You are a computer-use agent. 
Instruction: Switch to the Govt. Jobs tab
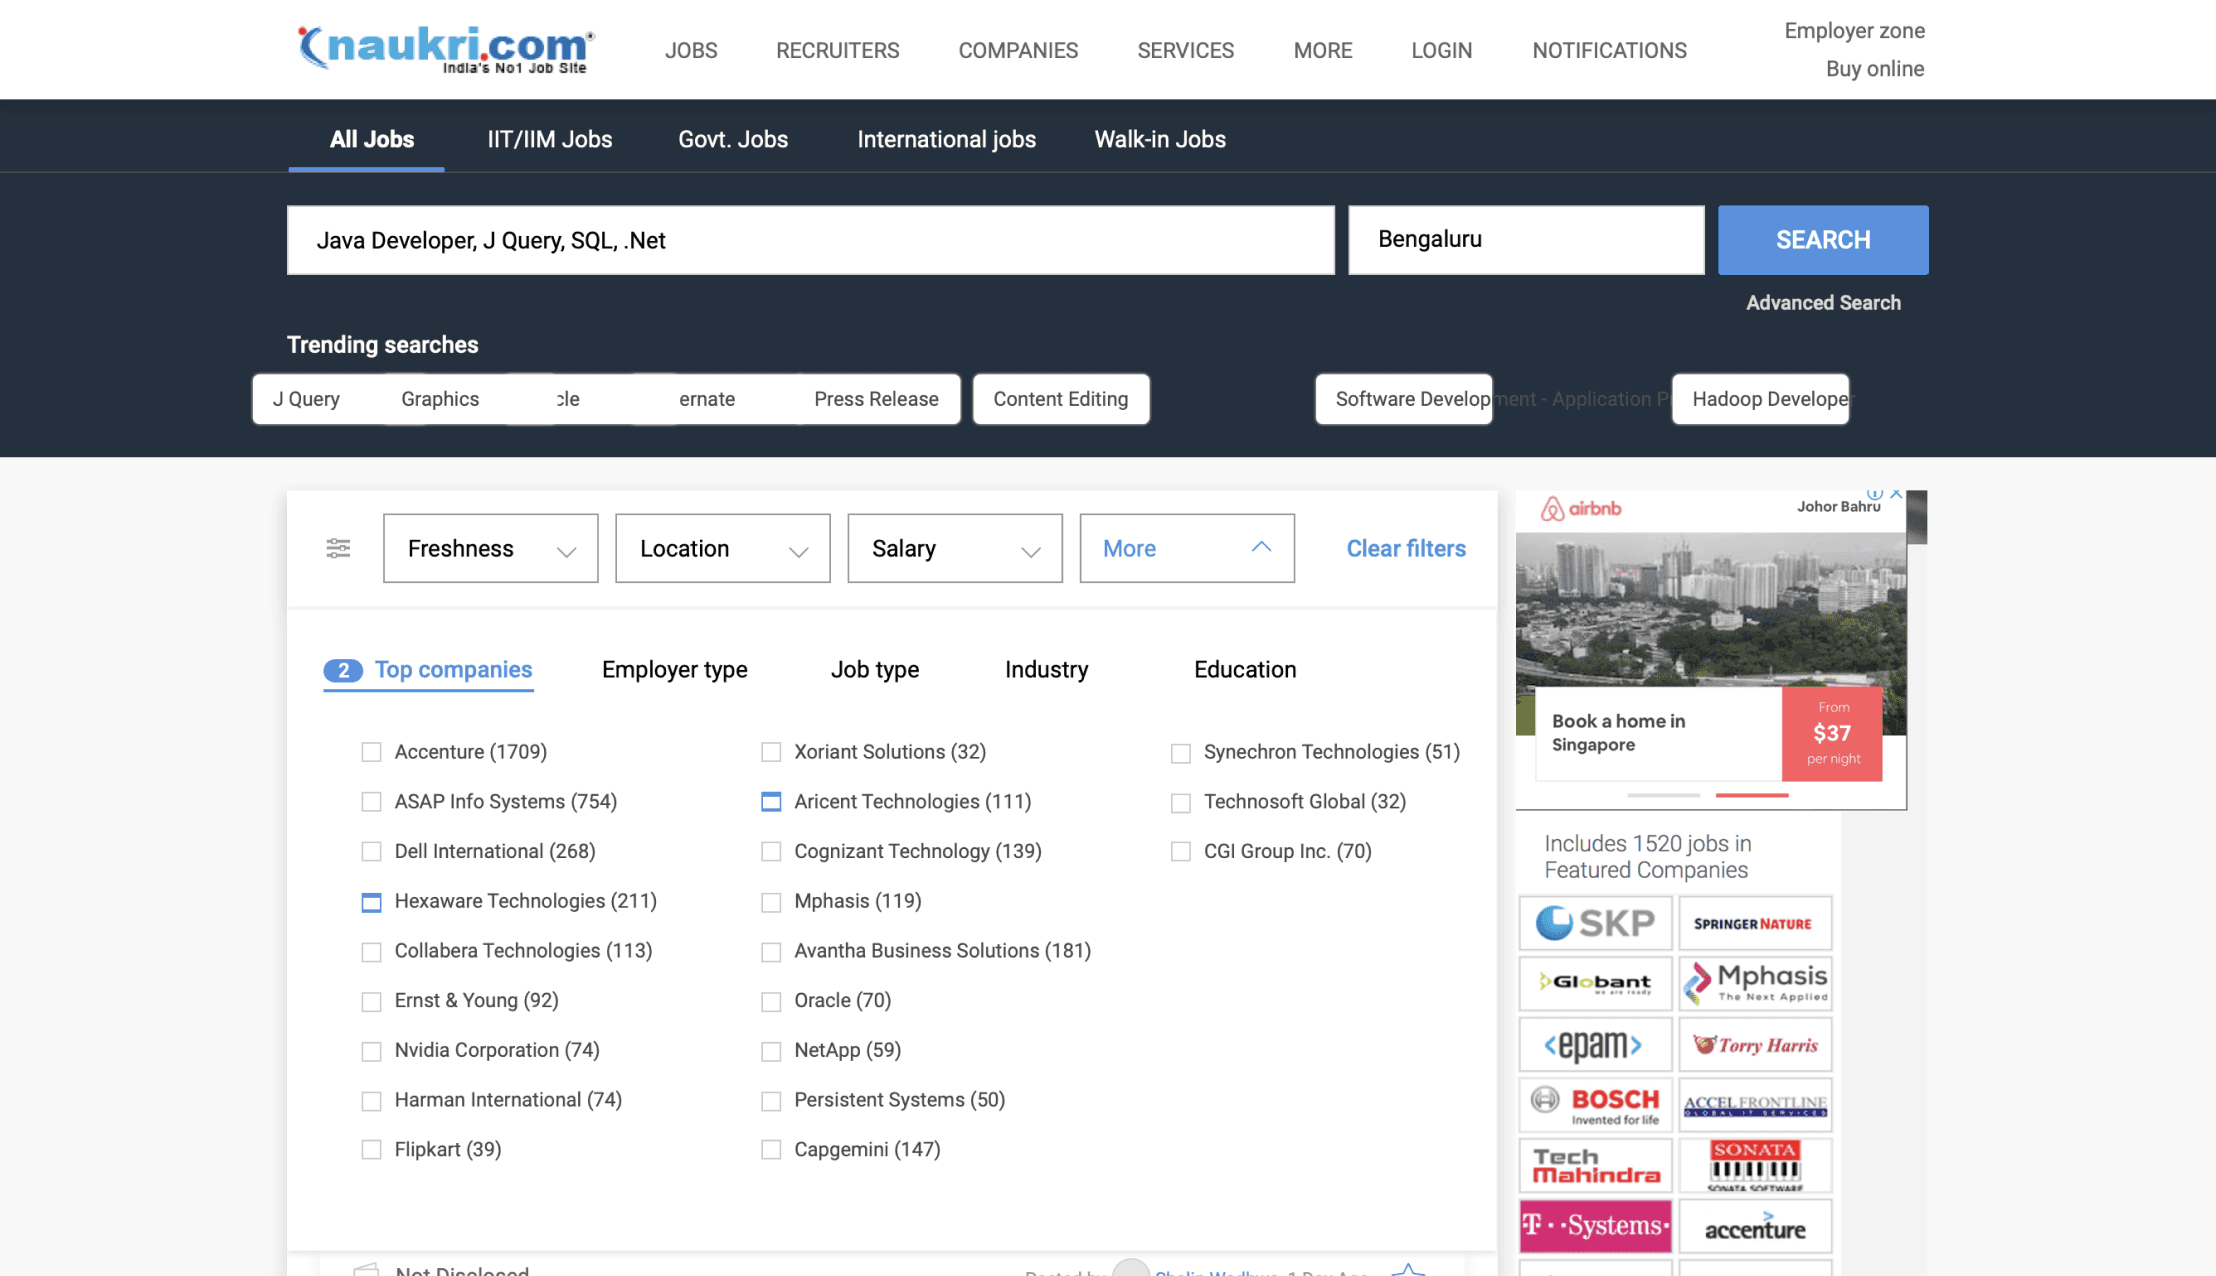coord(733,139)
